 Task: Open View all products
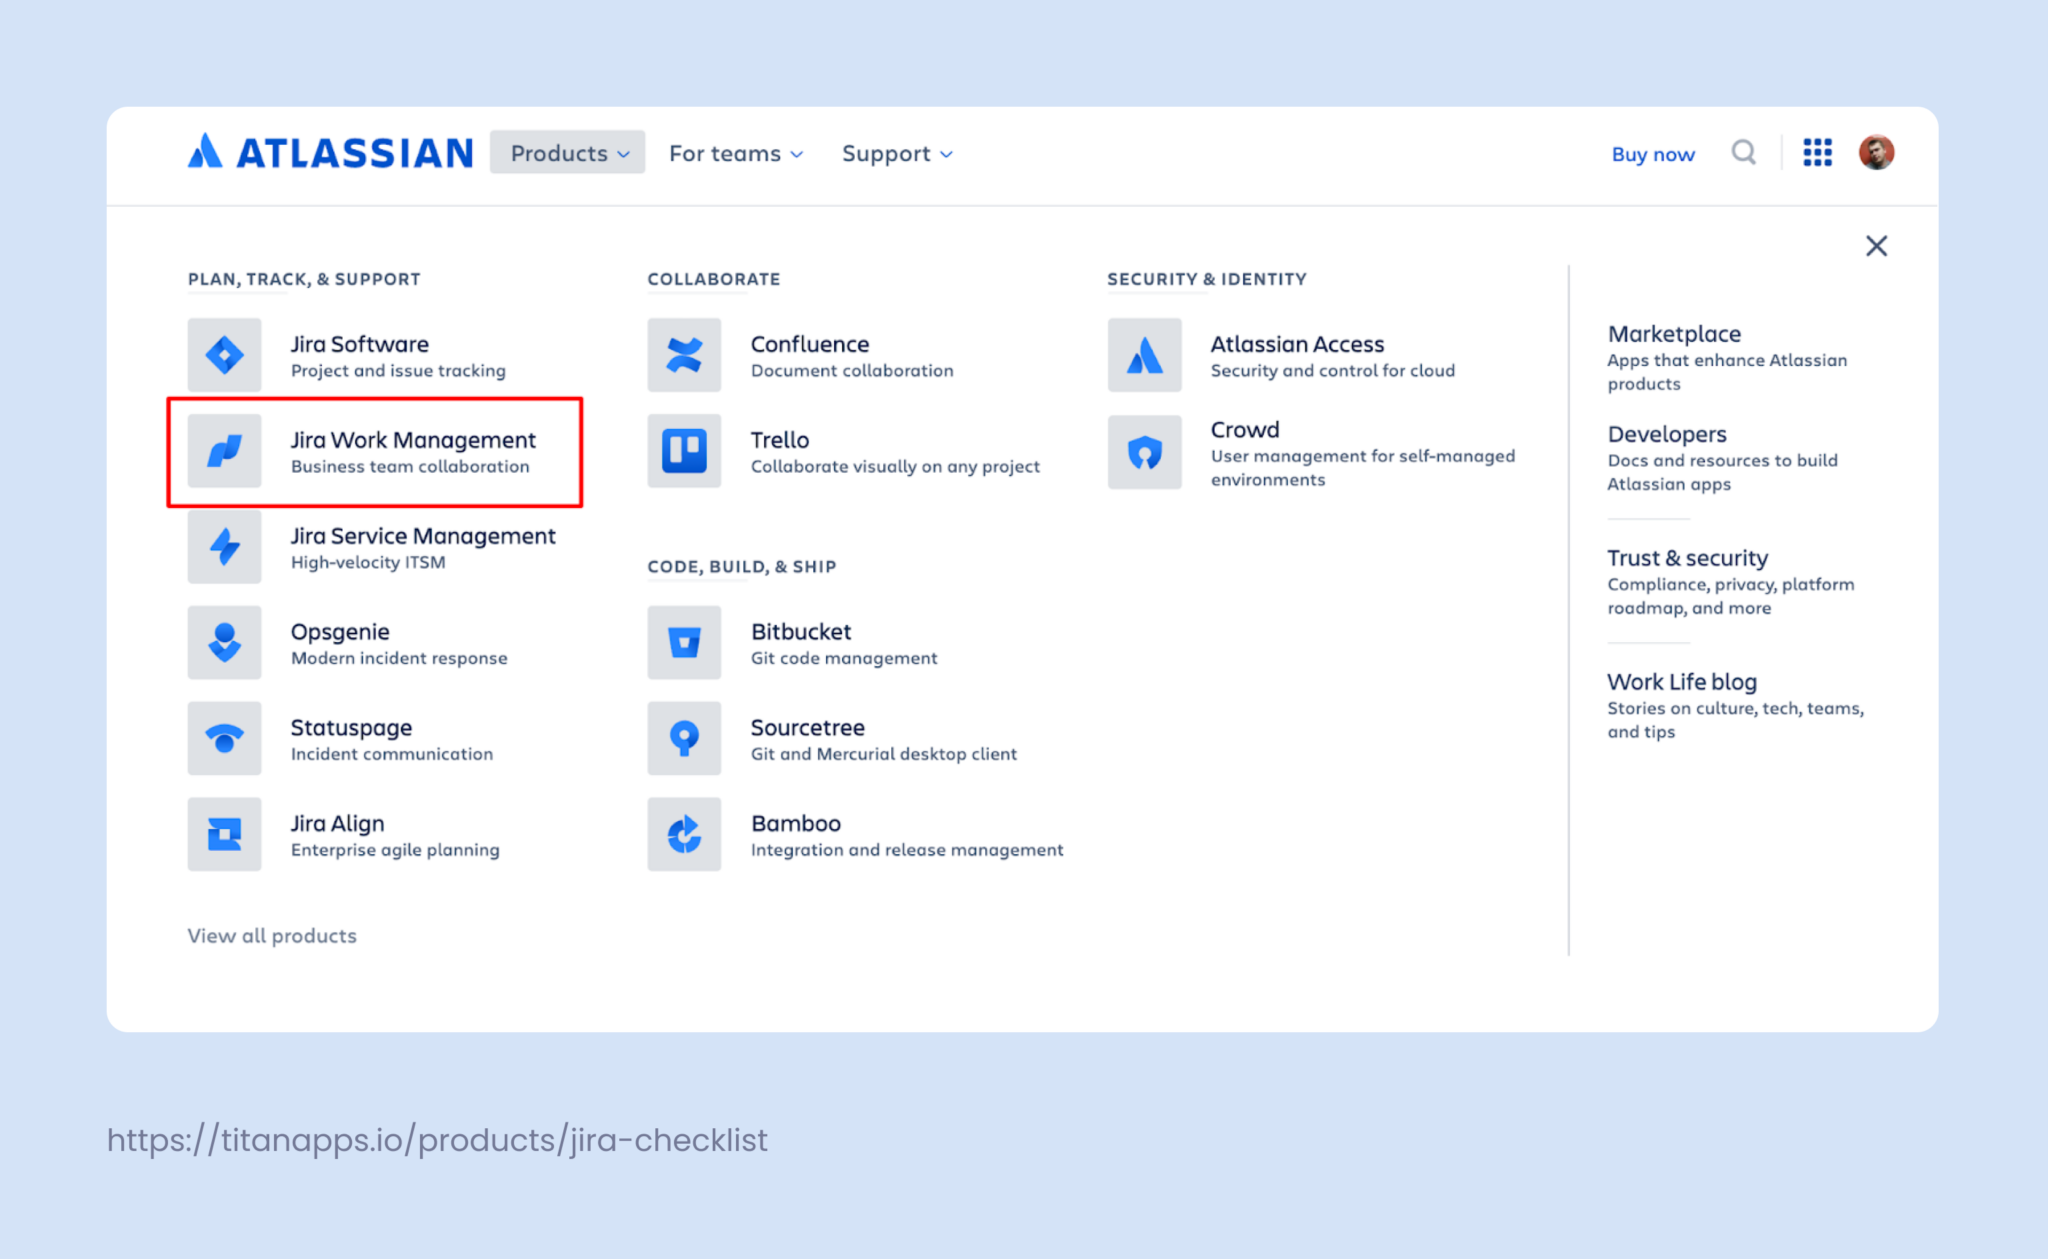pyautogui.click(x=271, y=936)
